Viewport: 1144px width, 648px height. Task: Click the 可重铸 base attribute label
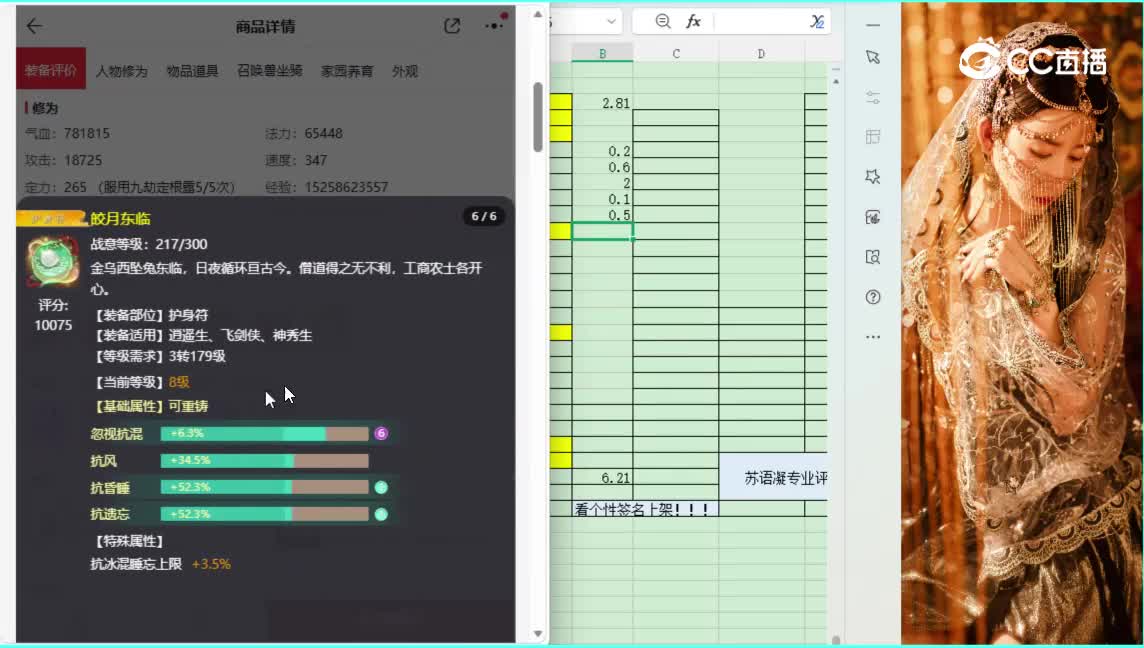(188, 406)
